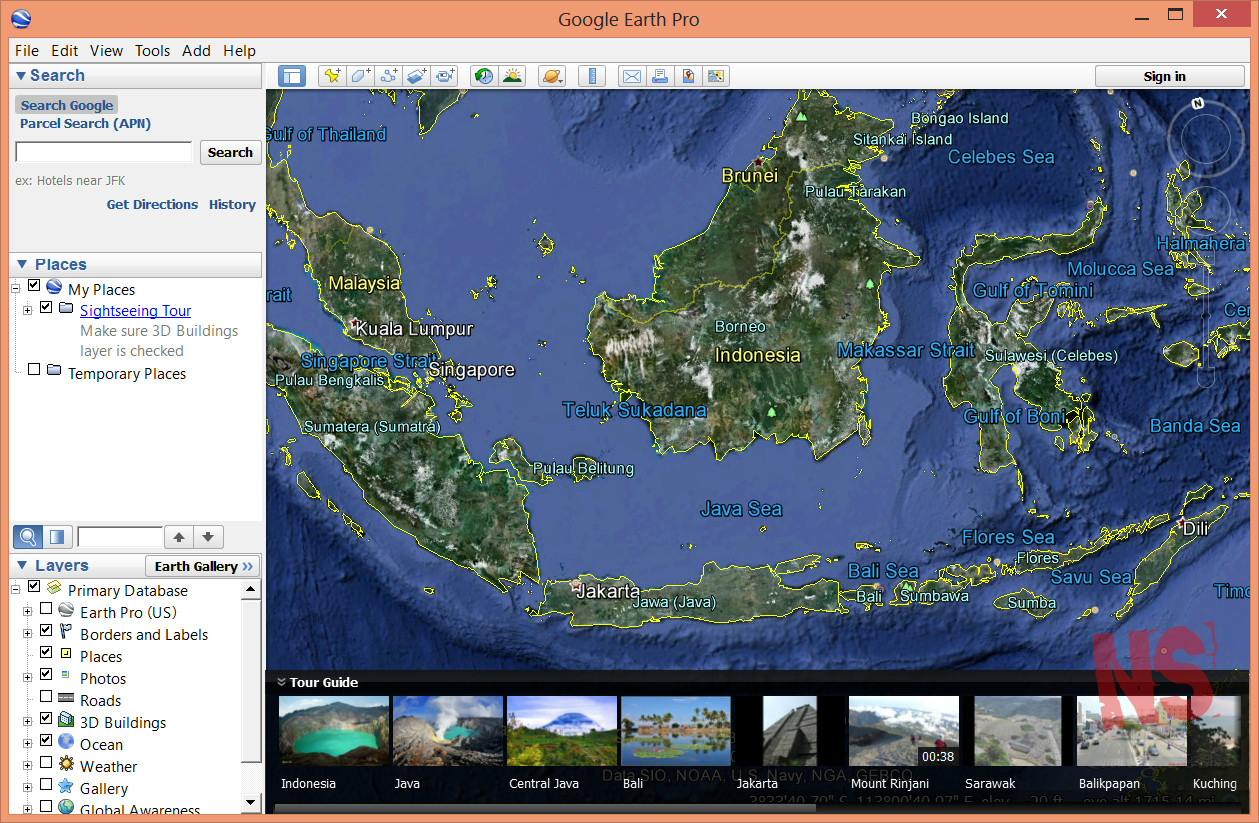The image size is (1259, 823).
Task: Expand the Photos layer node
Action: point(28,678)
